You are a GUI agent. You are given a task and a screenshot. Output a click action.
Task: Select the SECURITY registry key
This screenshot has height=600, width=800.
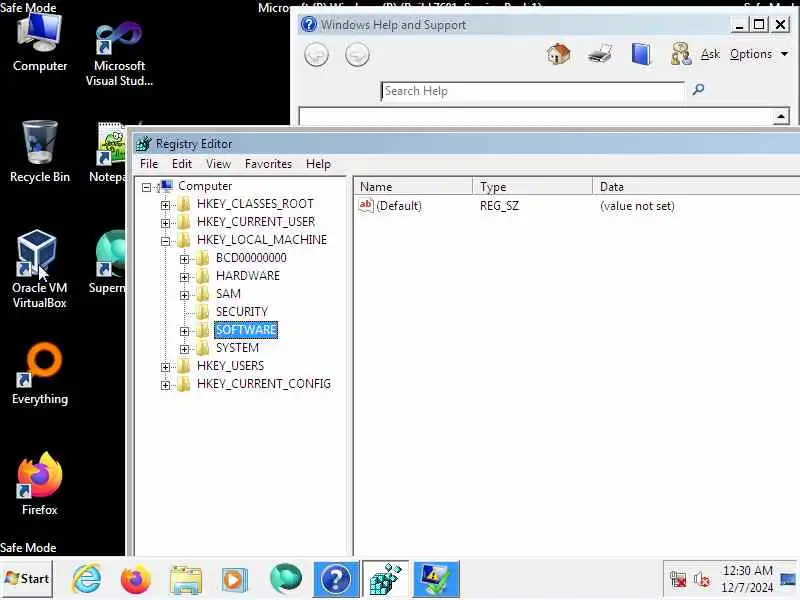pyautogui.click(x=241, y=312)
